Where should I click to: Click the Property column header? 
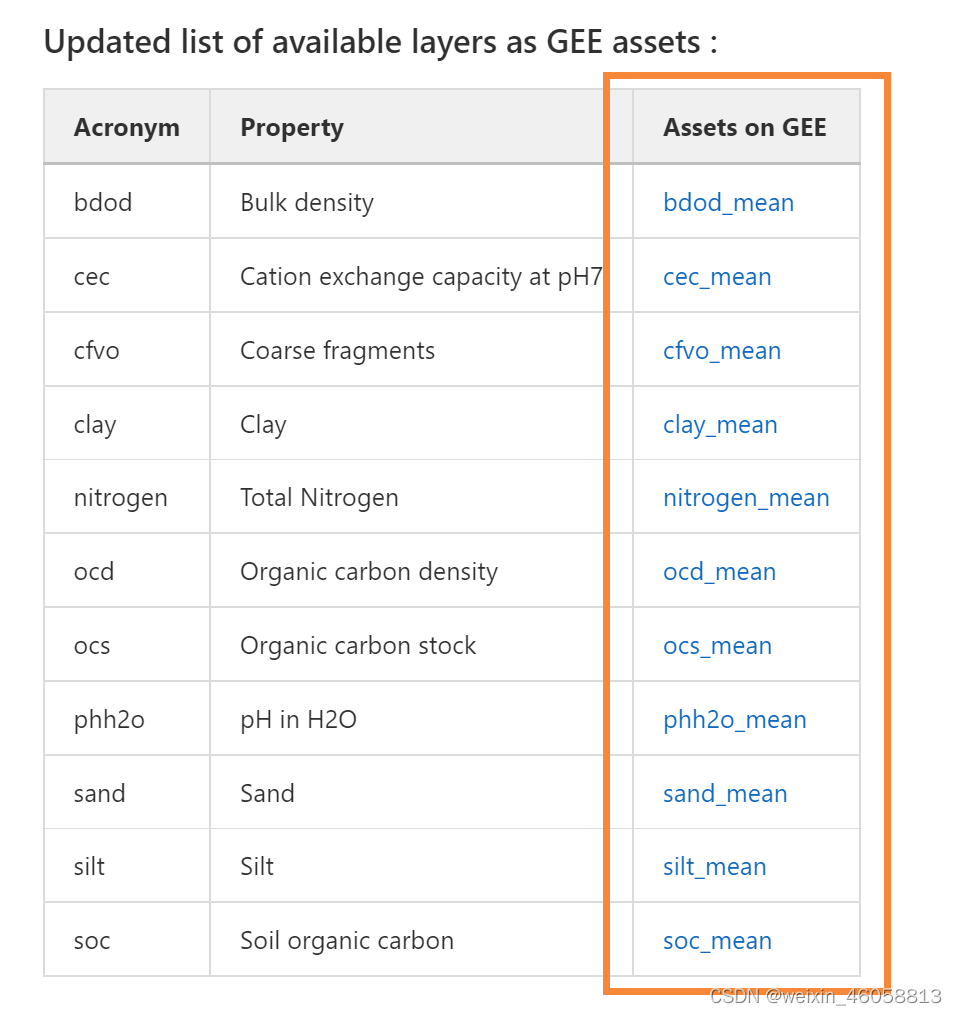coord(292,128)
